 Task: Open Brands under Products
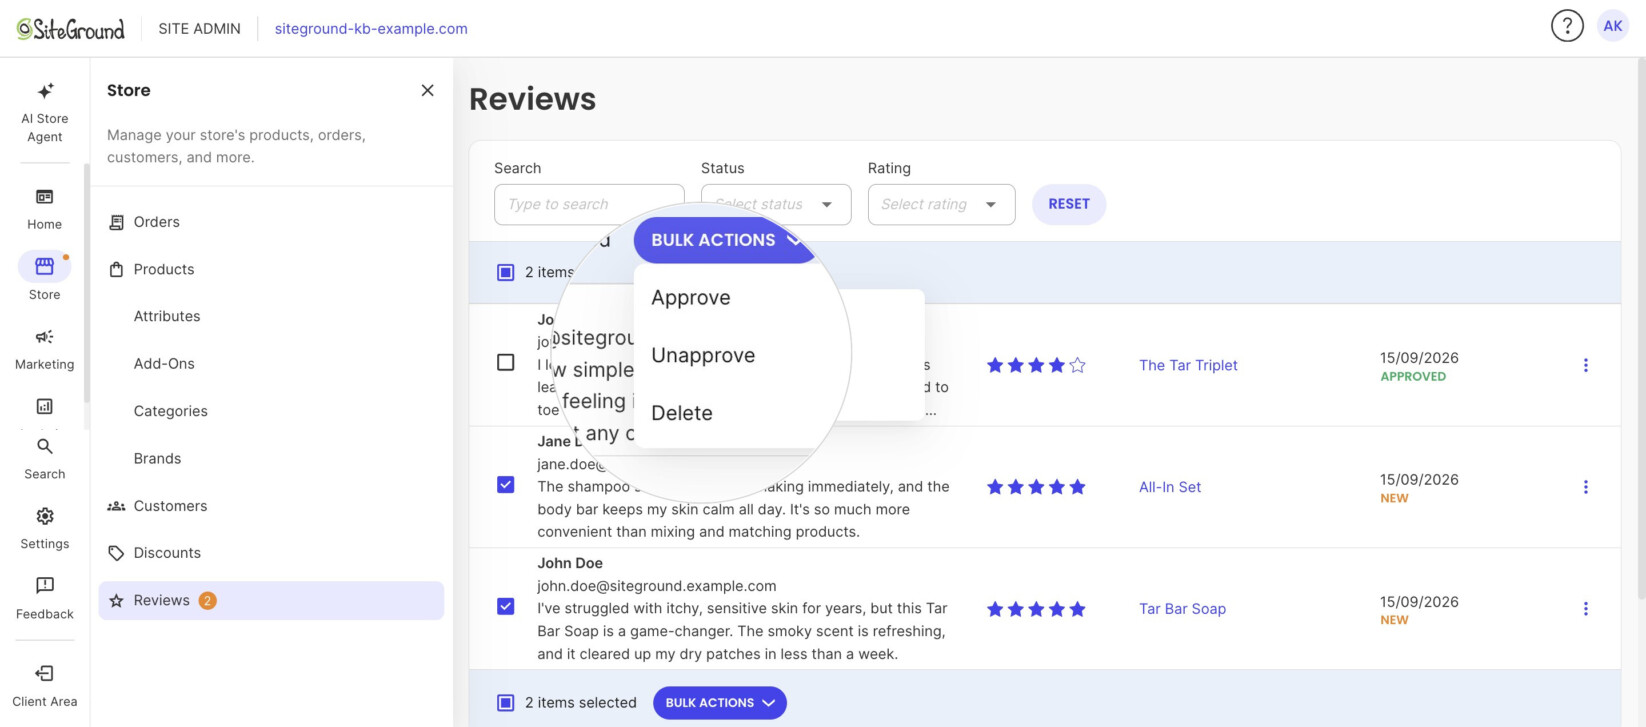158,458
